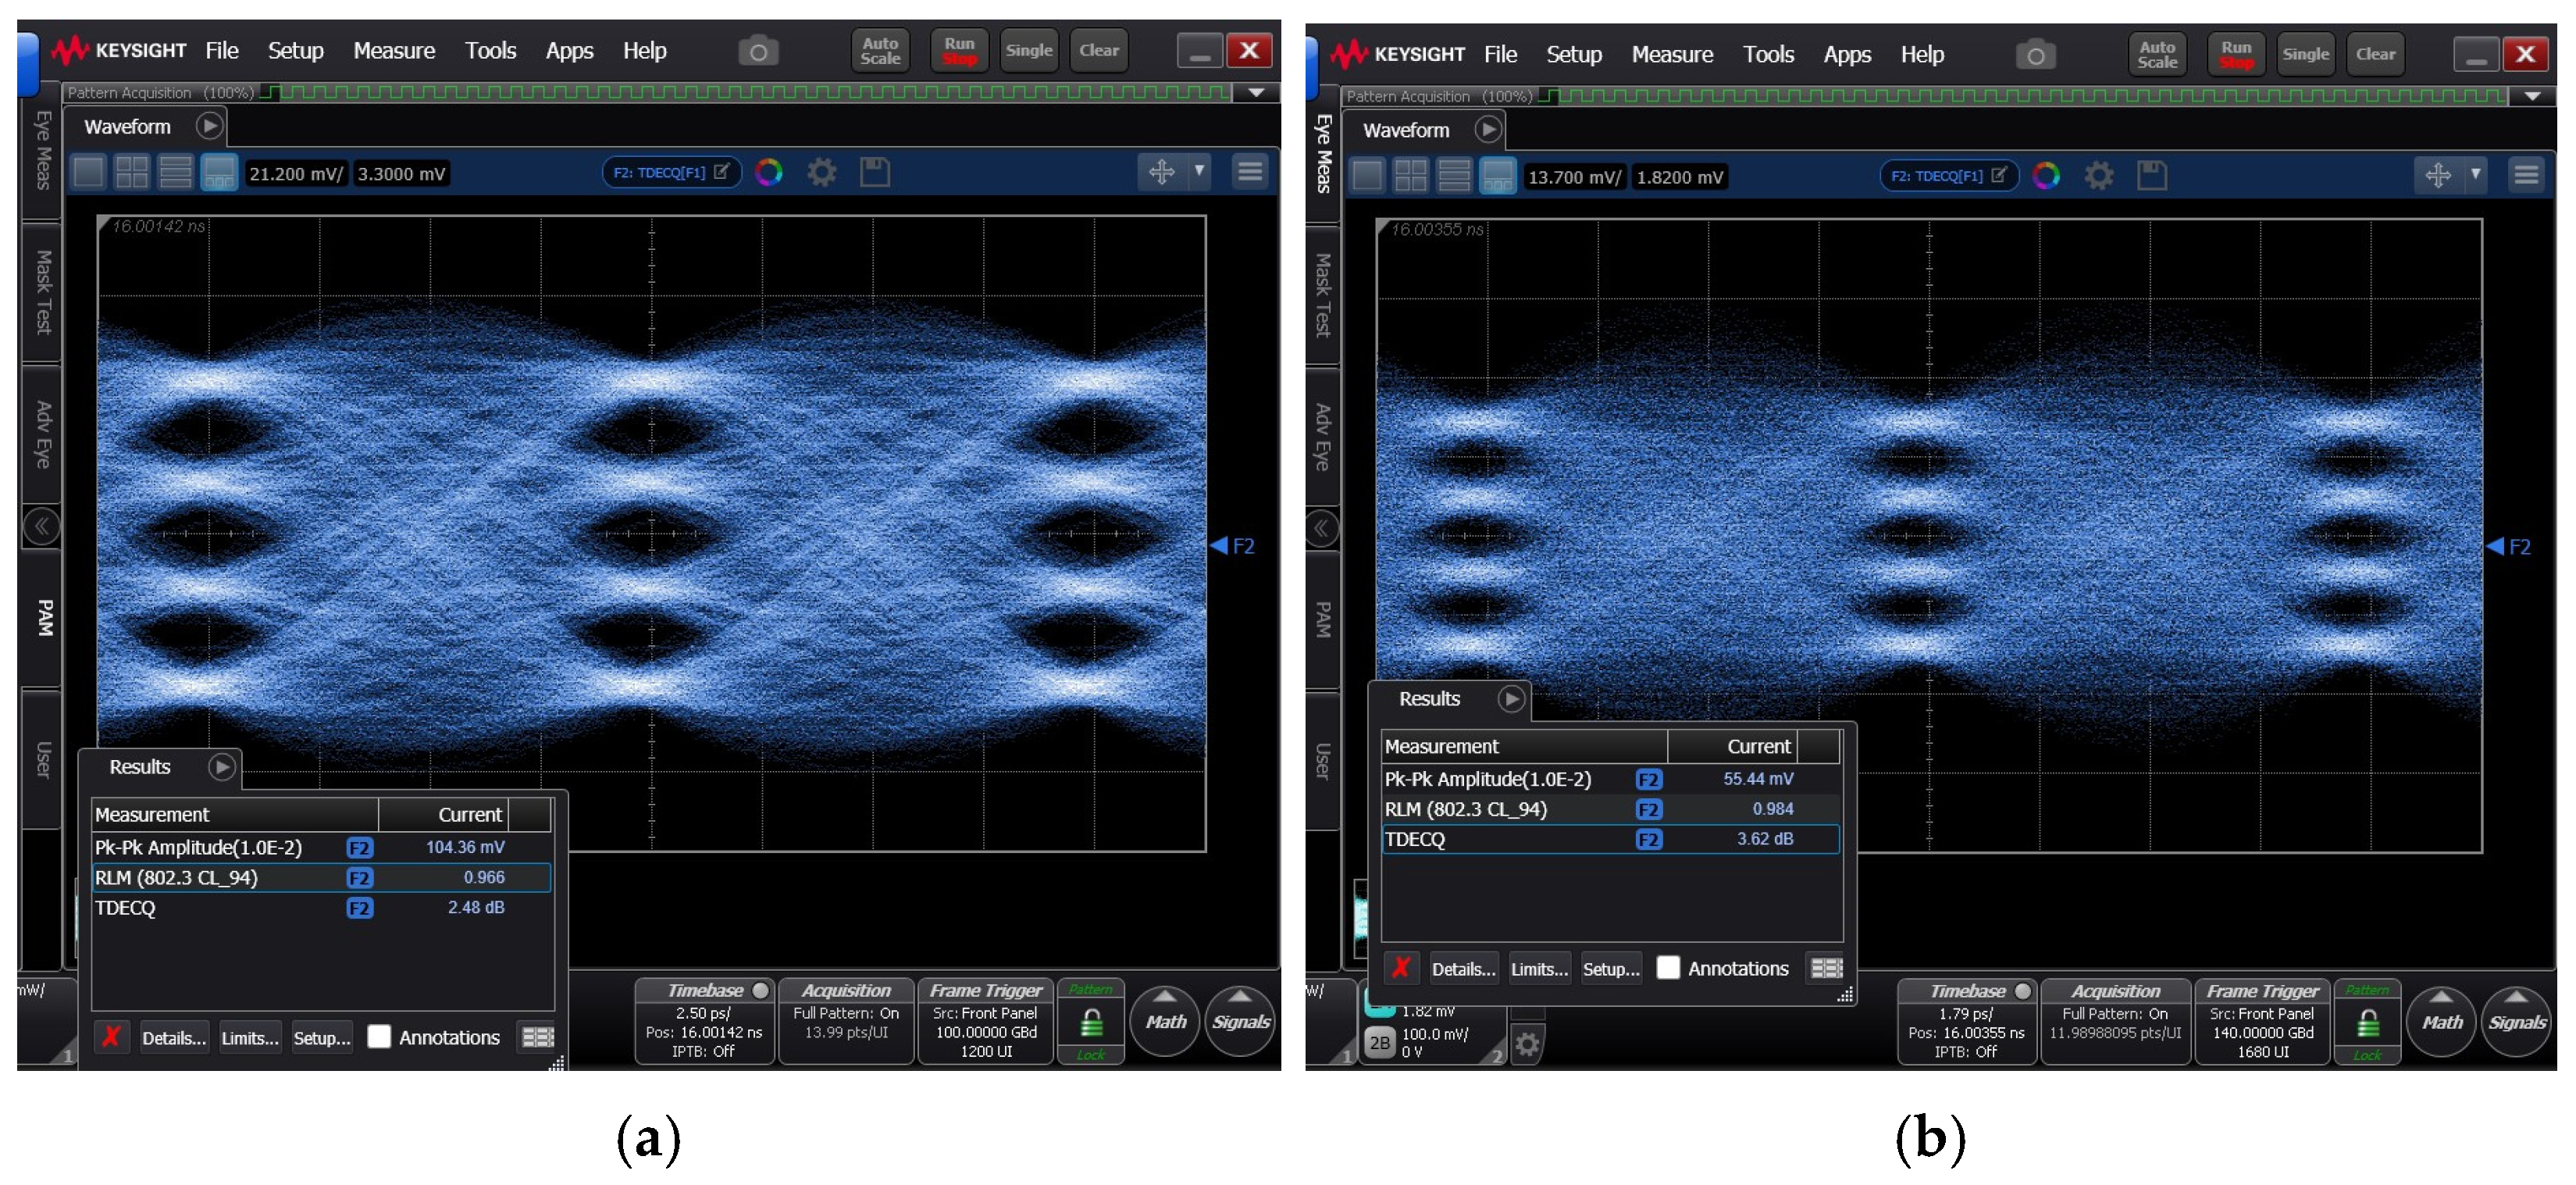
Task: Toggle channel 2B button in window (b)
Action: tap(1379, 1042)
